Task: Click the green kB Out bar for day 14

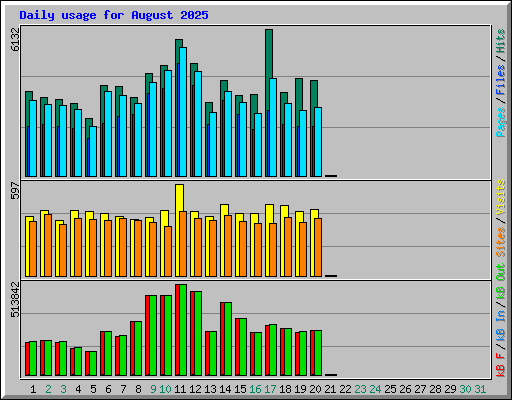Action: tap(228, 339)
